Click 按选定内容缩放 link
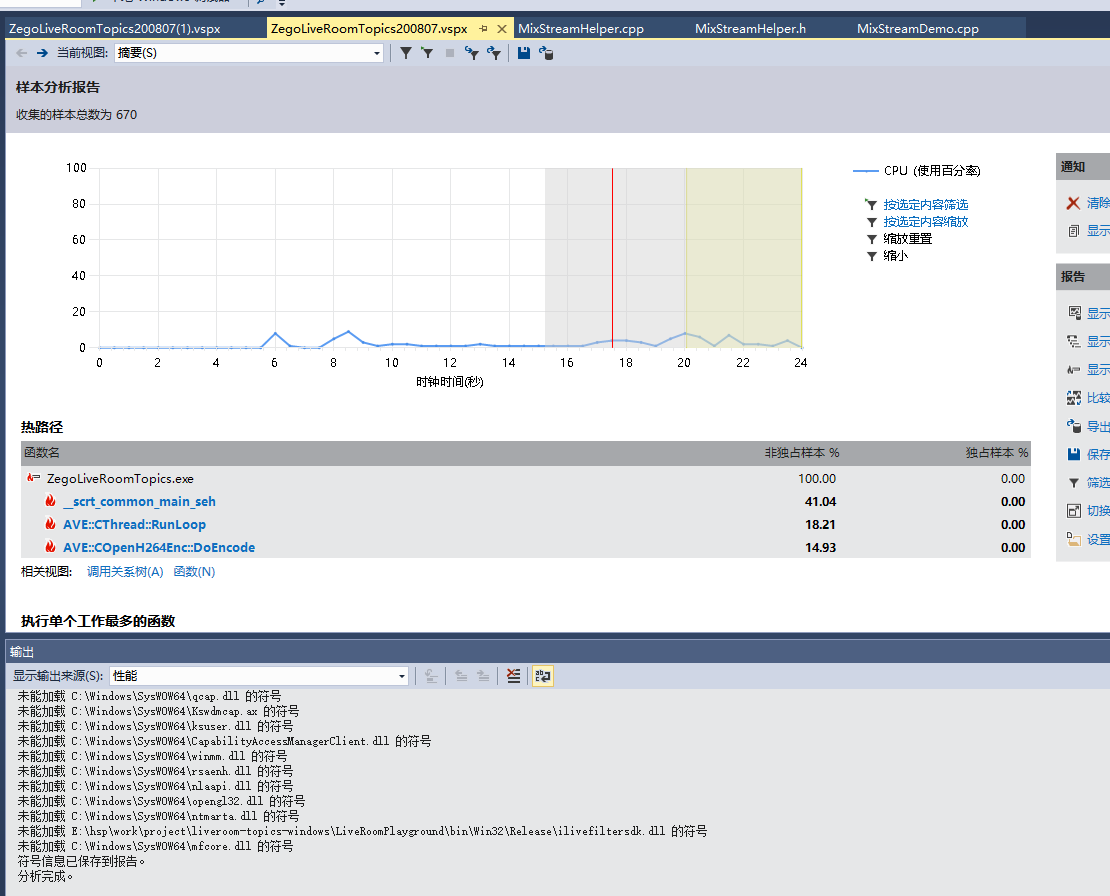This screenshot has width=1110, height=896. coord(925,222)
